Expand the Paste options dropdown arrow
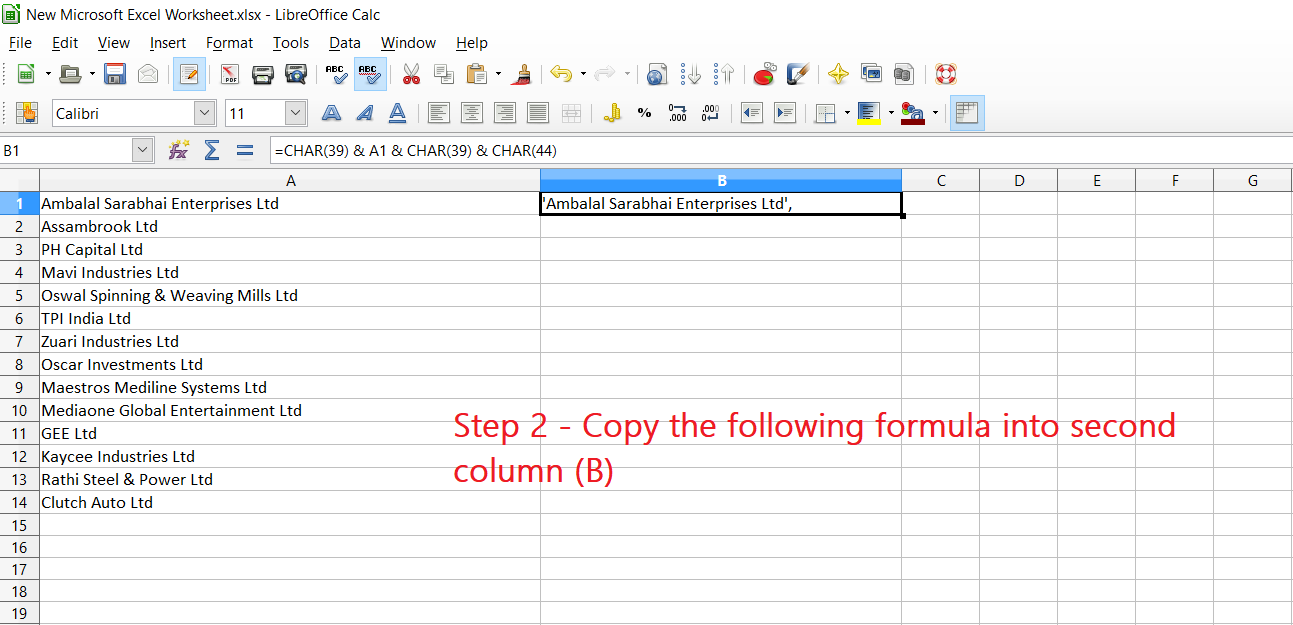 [x=498, y=74]
